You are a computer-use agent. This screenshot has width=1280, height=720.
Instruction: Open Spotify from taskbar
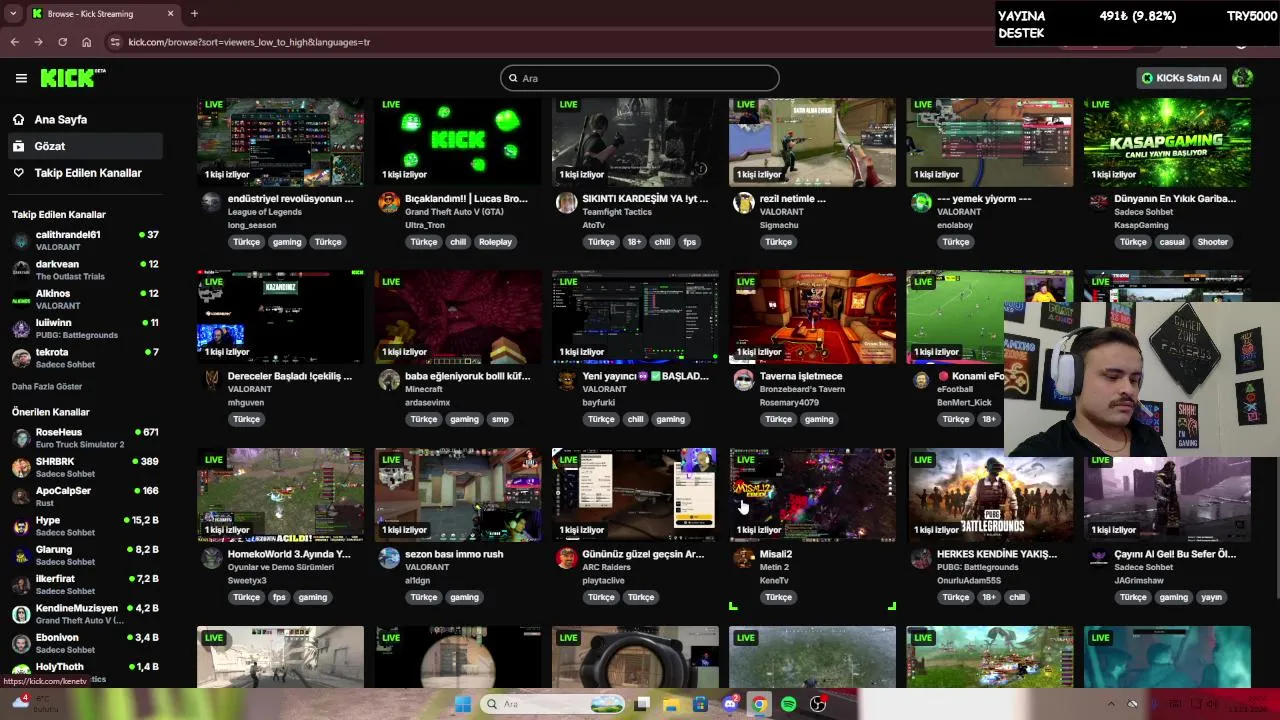pos(789,704)
